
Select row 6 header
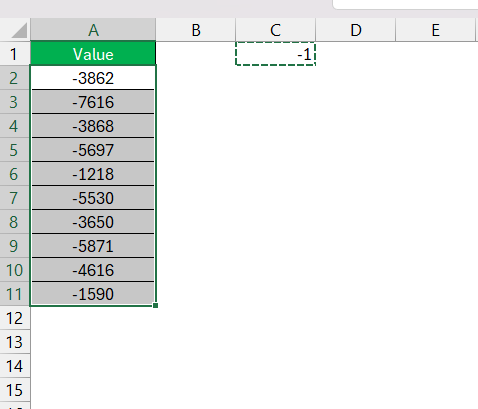click(15, 174)
